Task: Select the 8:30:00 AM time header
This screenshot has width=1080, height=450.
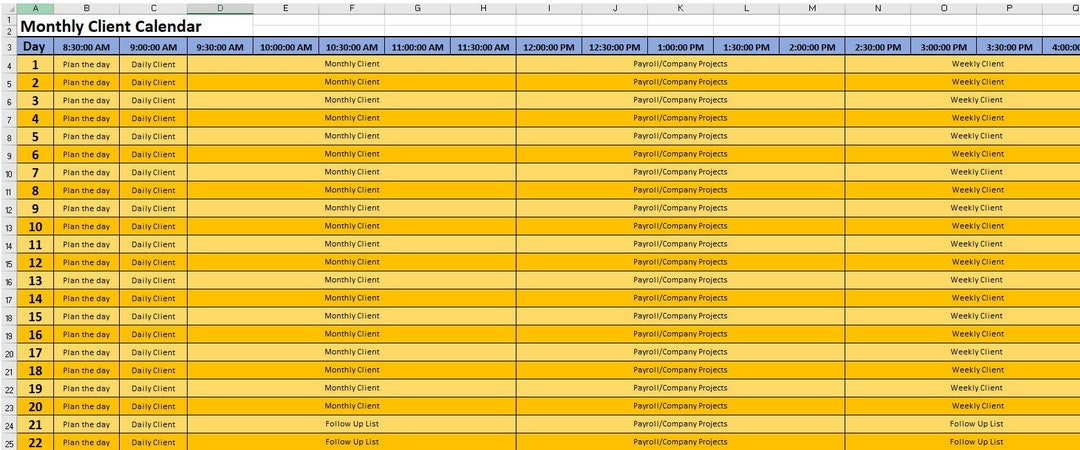Action: (86, 47)
